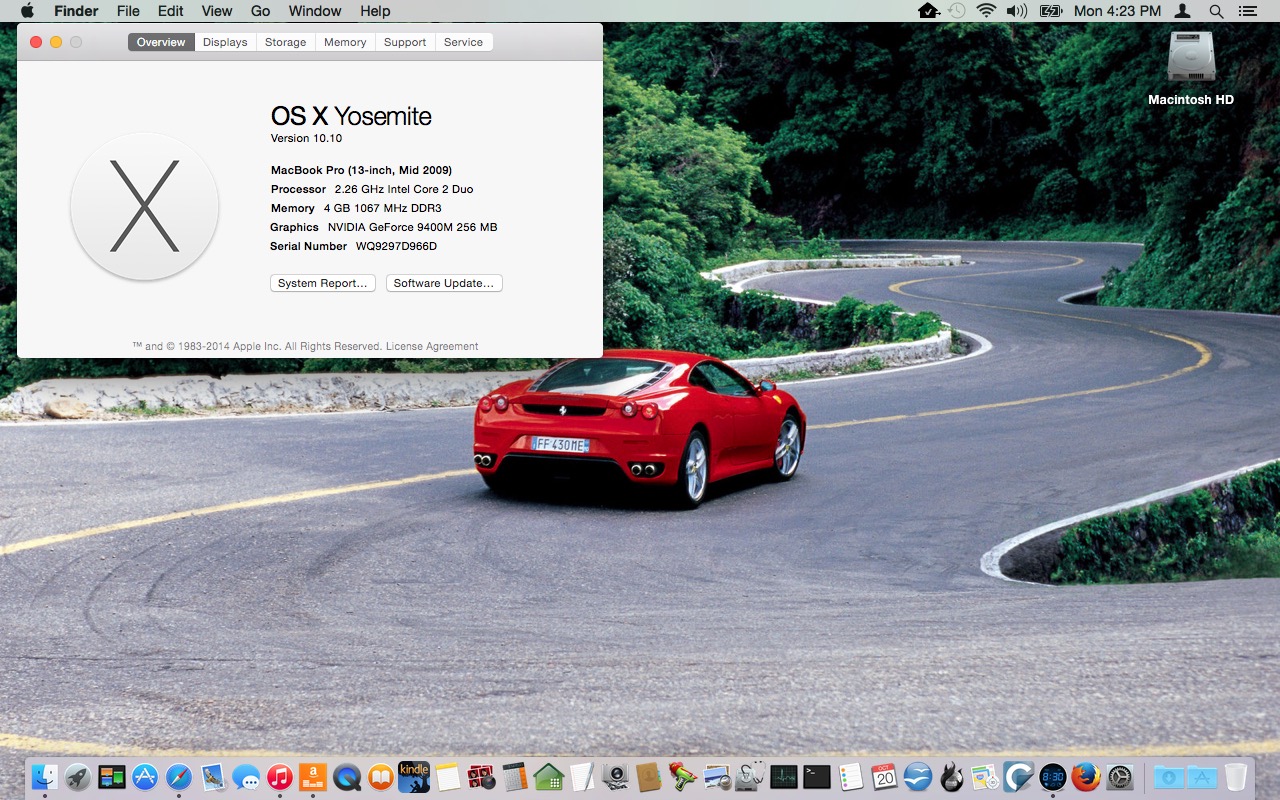The image size is (1280, 800).
Task: Open the user account menu icon
Action: [x=1183, y=11]
